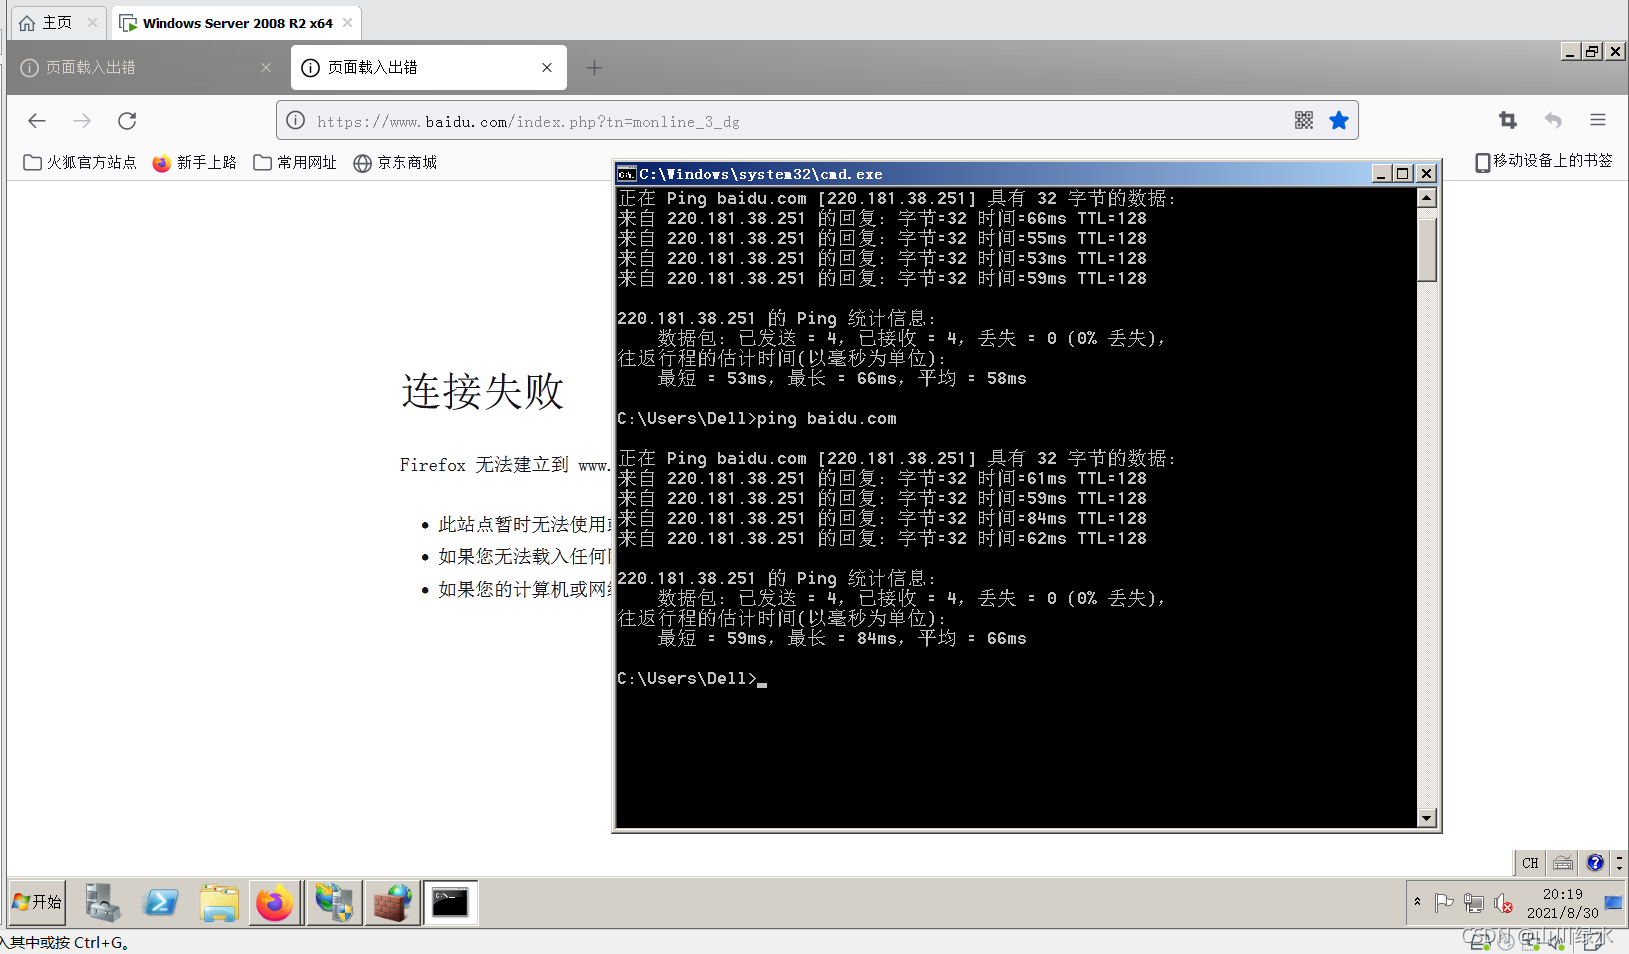Open Windows PowerShell from taskbar
The image size is (1629, 954).
coord(161,903)
